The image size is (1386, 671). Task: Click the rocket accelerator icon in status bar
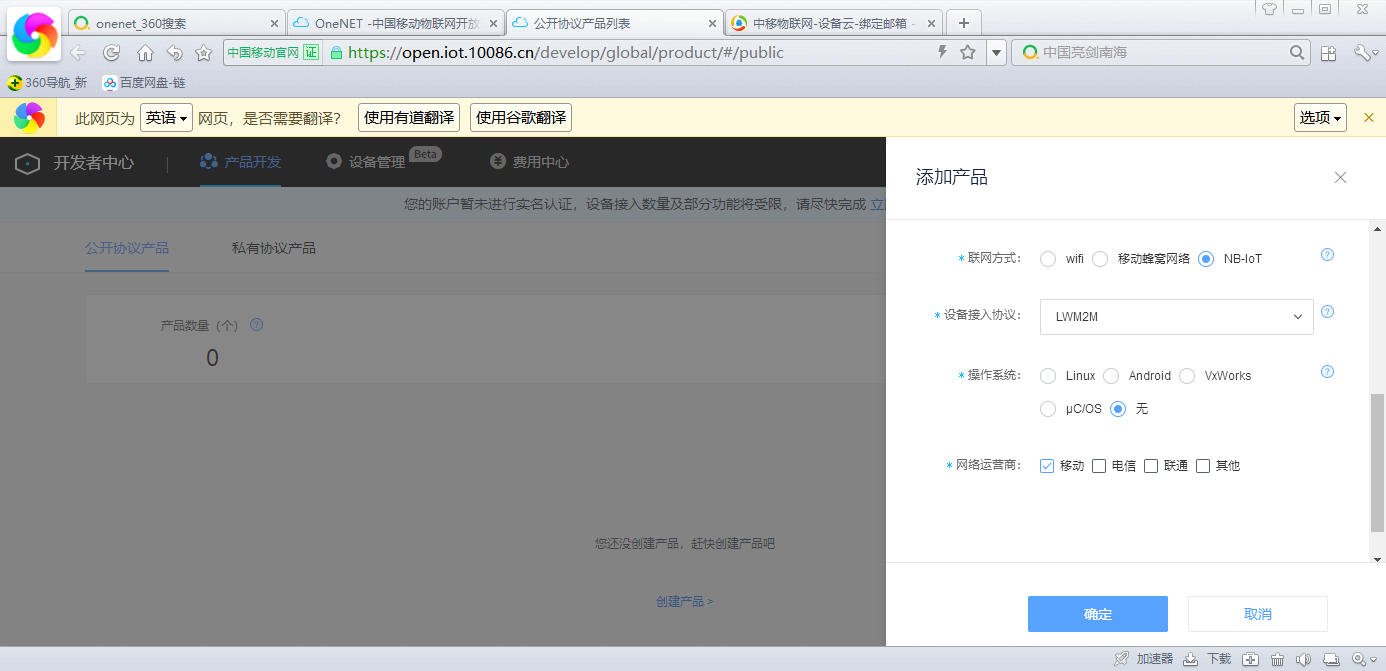[1123, 659]
